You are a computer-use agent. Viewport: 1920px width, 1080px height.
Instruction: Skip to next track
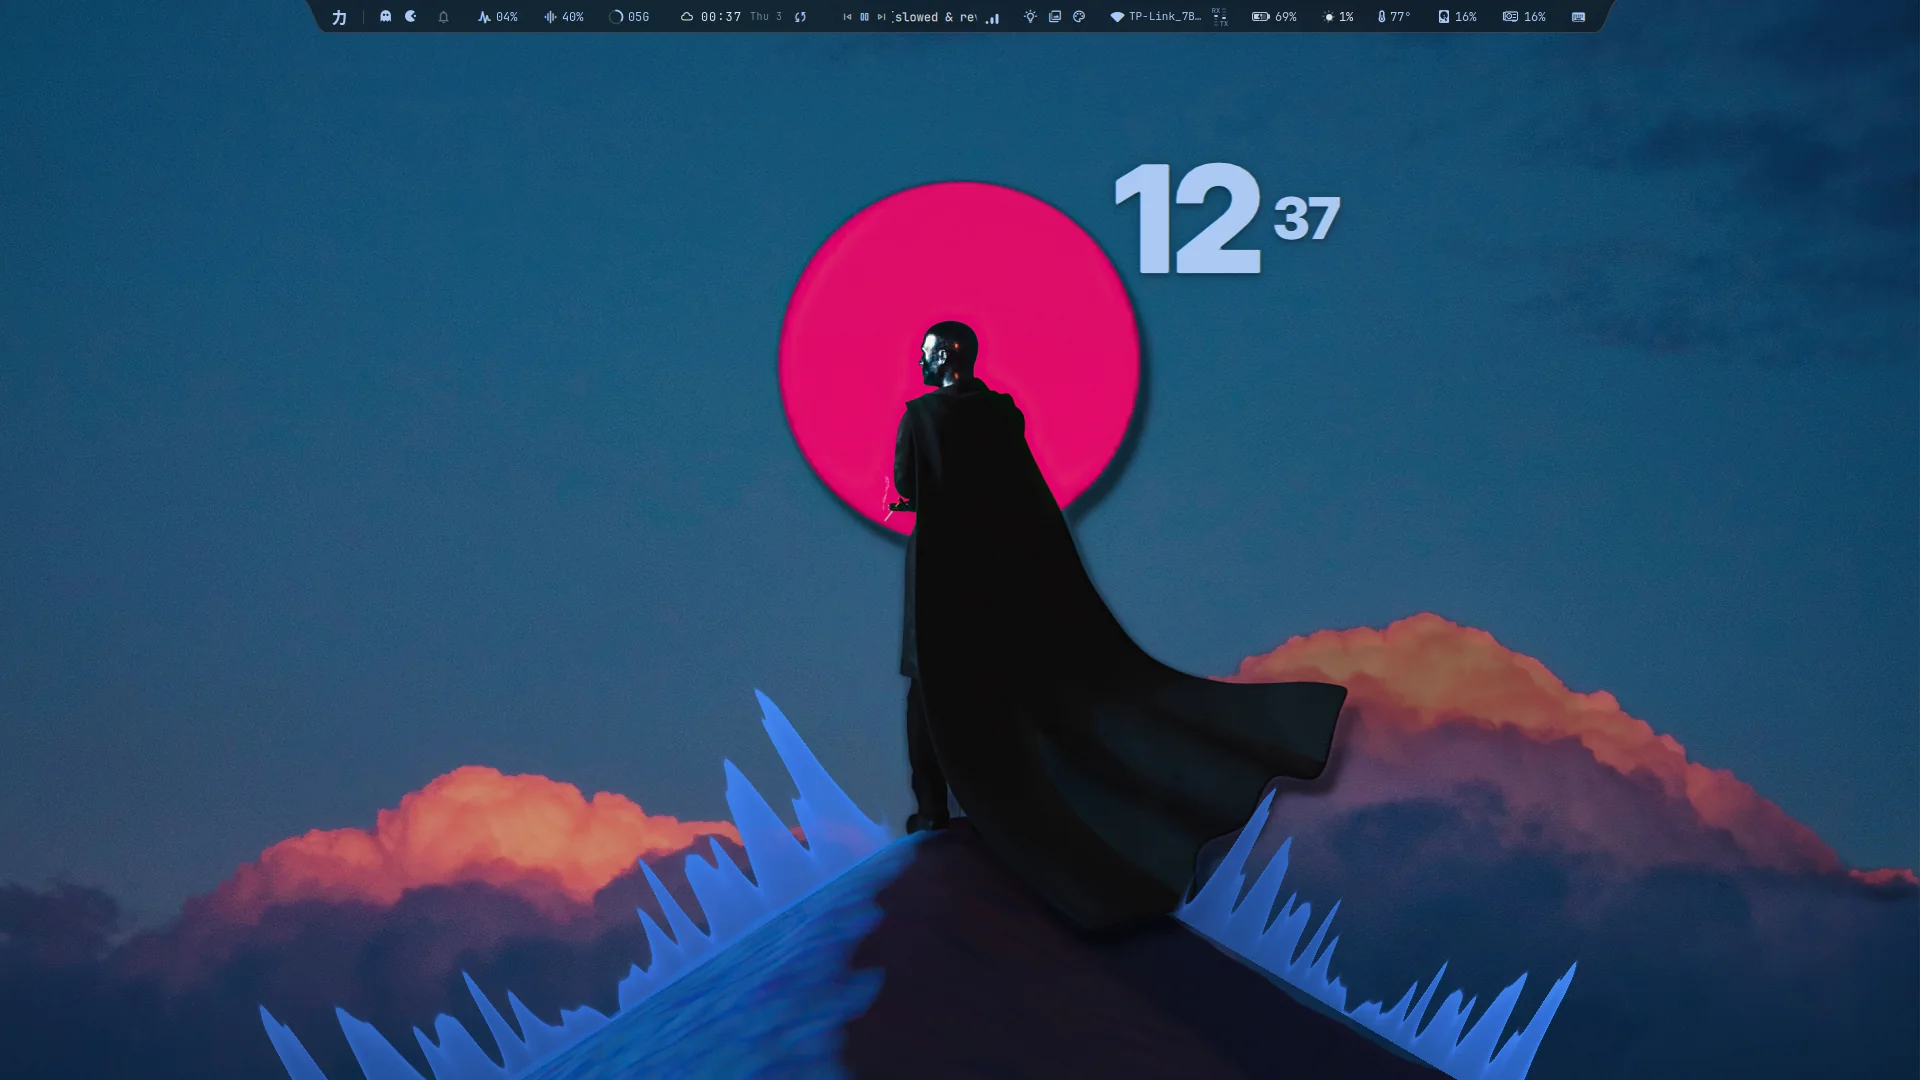tap(881, 17)
